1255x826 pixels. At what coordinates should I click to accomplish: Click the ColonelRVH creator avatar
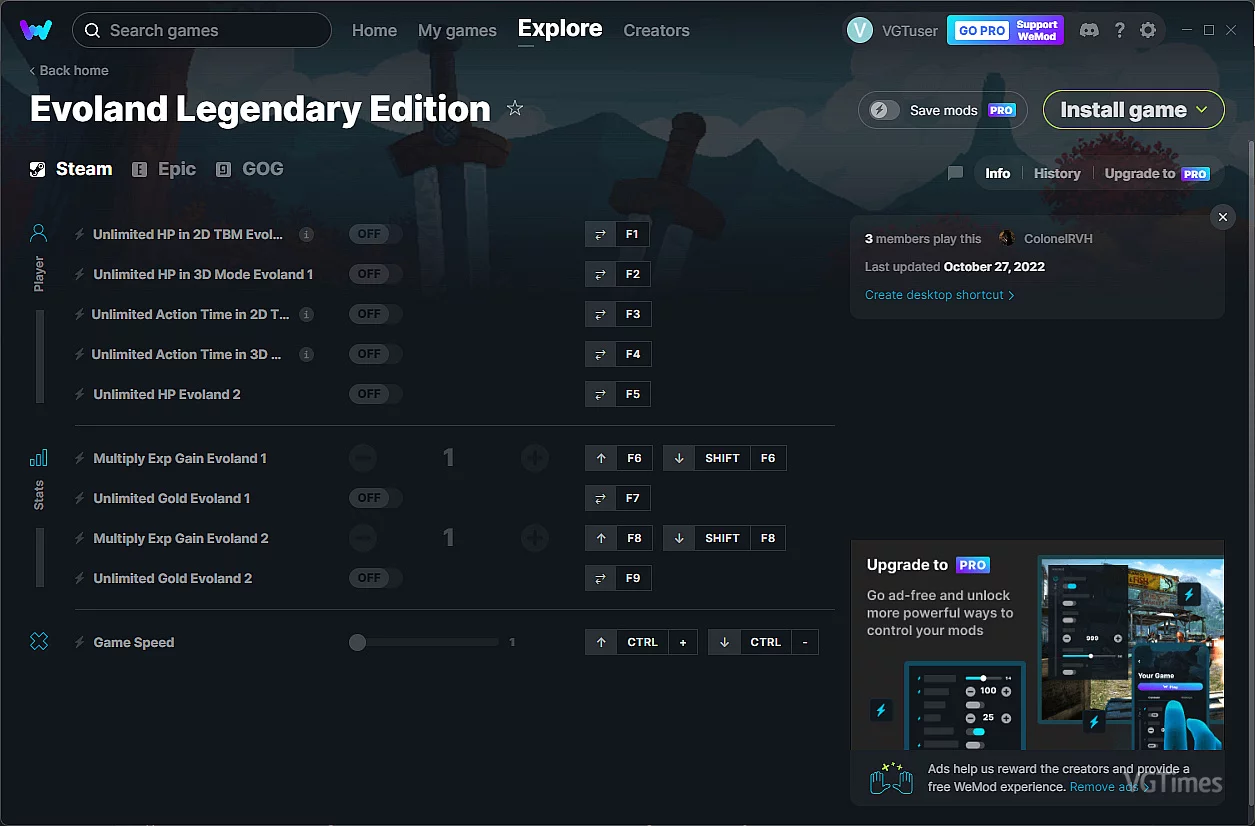[x=1006, y=239]
